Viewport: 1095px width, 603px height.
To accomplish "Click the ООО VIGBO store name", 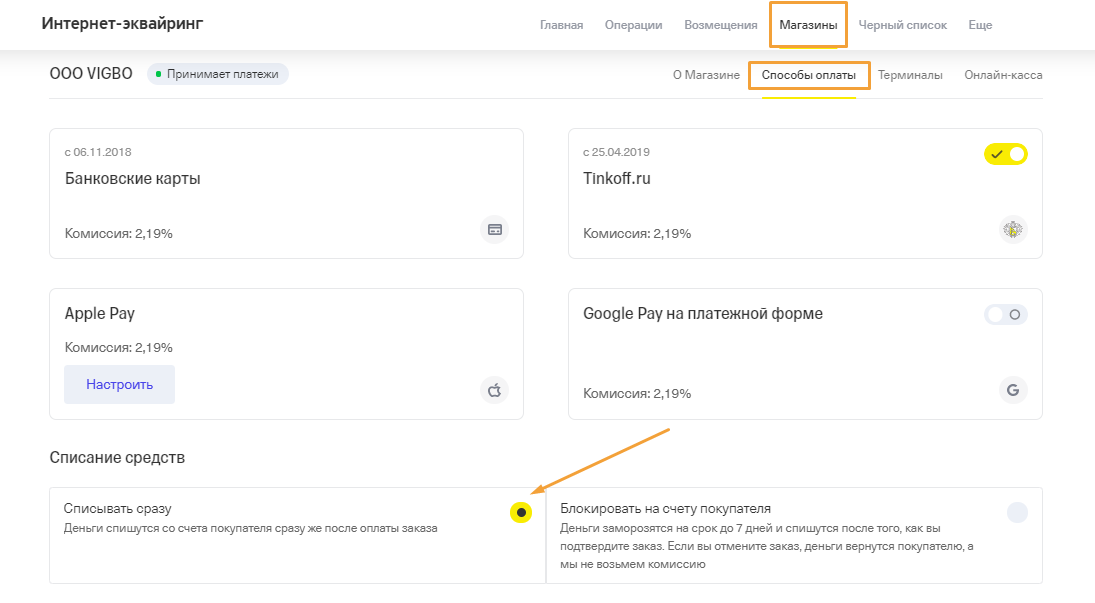I will 91,74.
